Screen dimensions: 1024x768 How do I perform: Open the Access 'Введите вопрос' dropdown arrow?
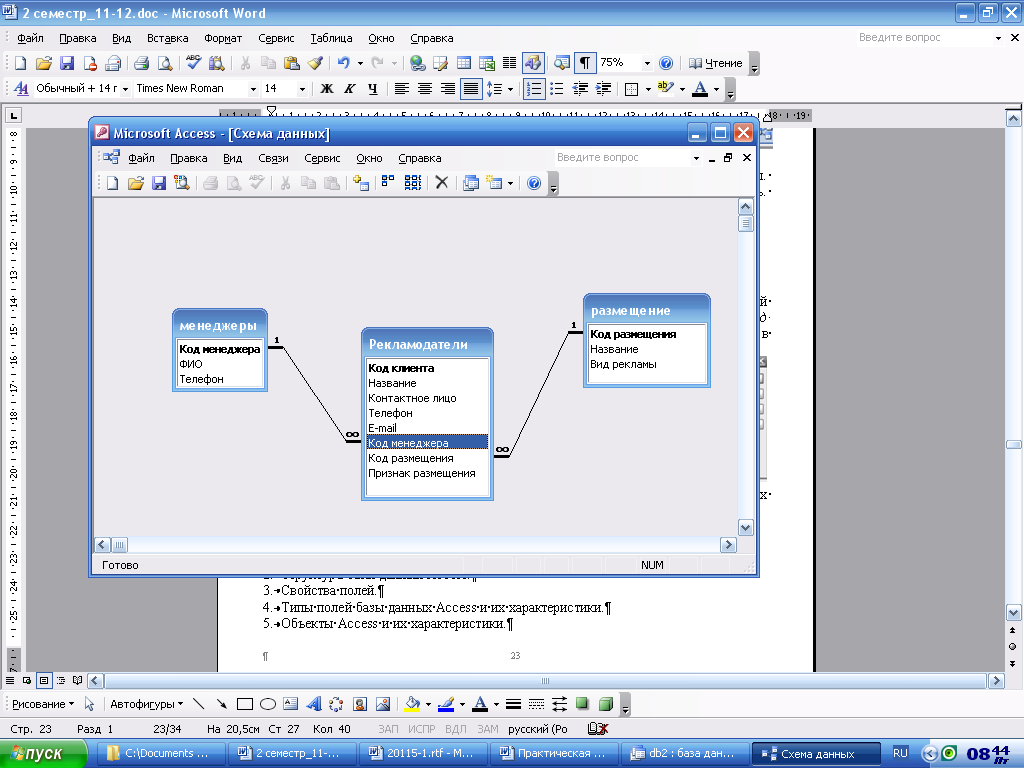click(696, 158)
